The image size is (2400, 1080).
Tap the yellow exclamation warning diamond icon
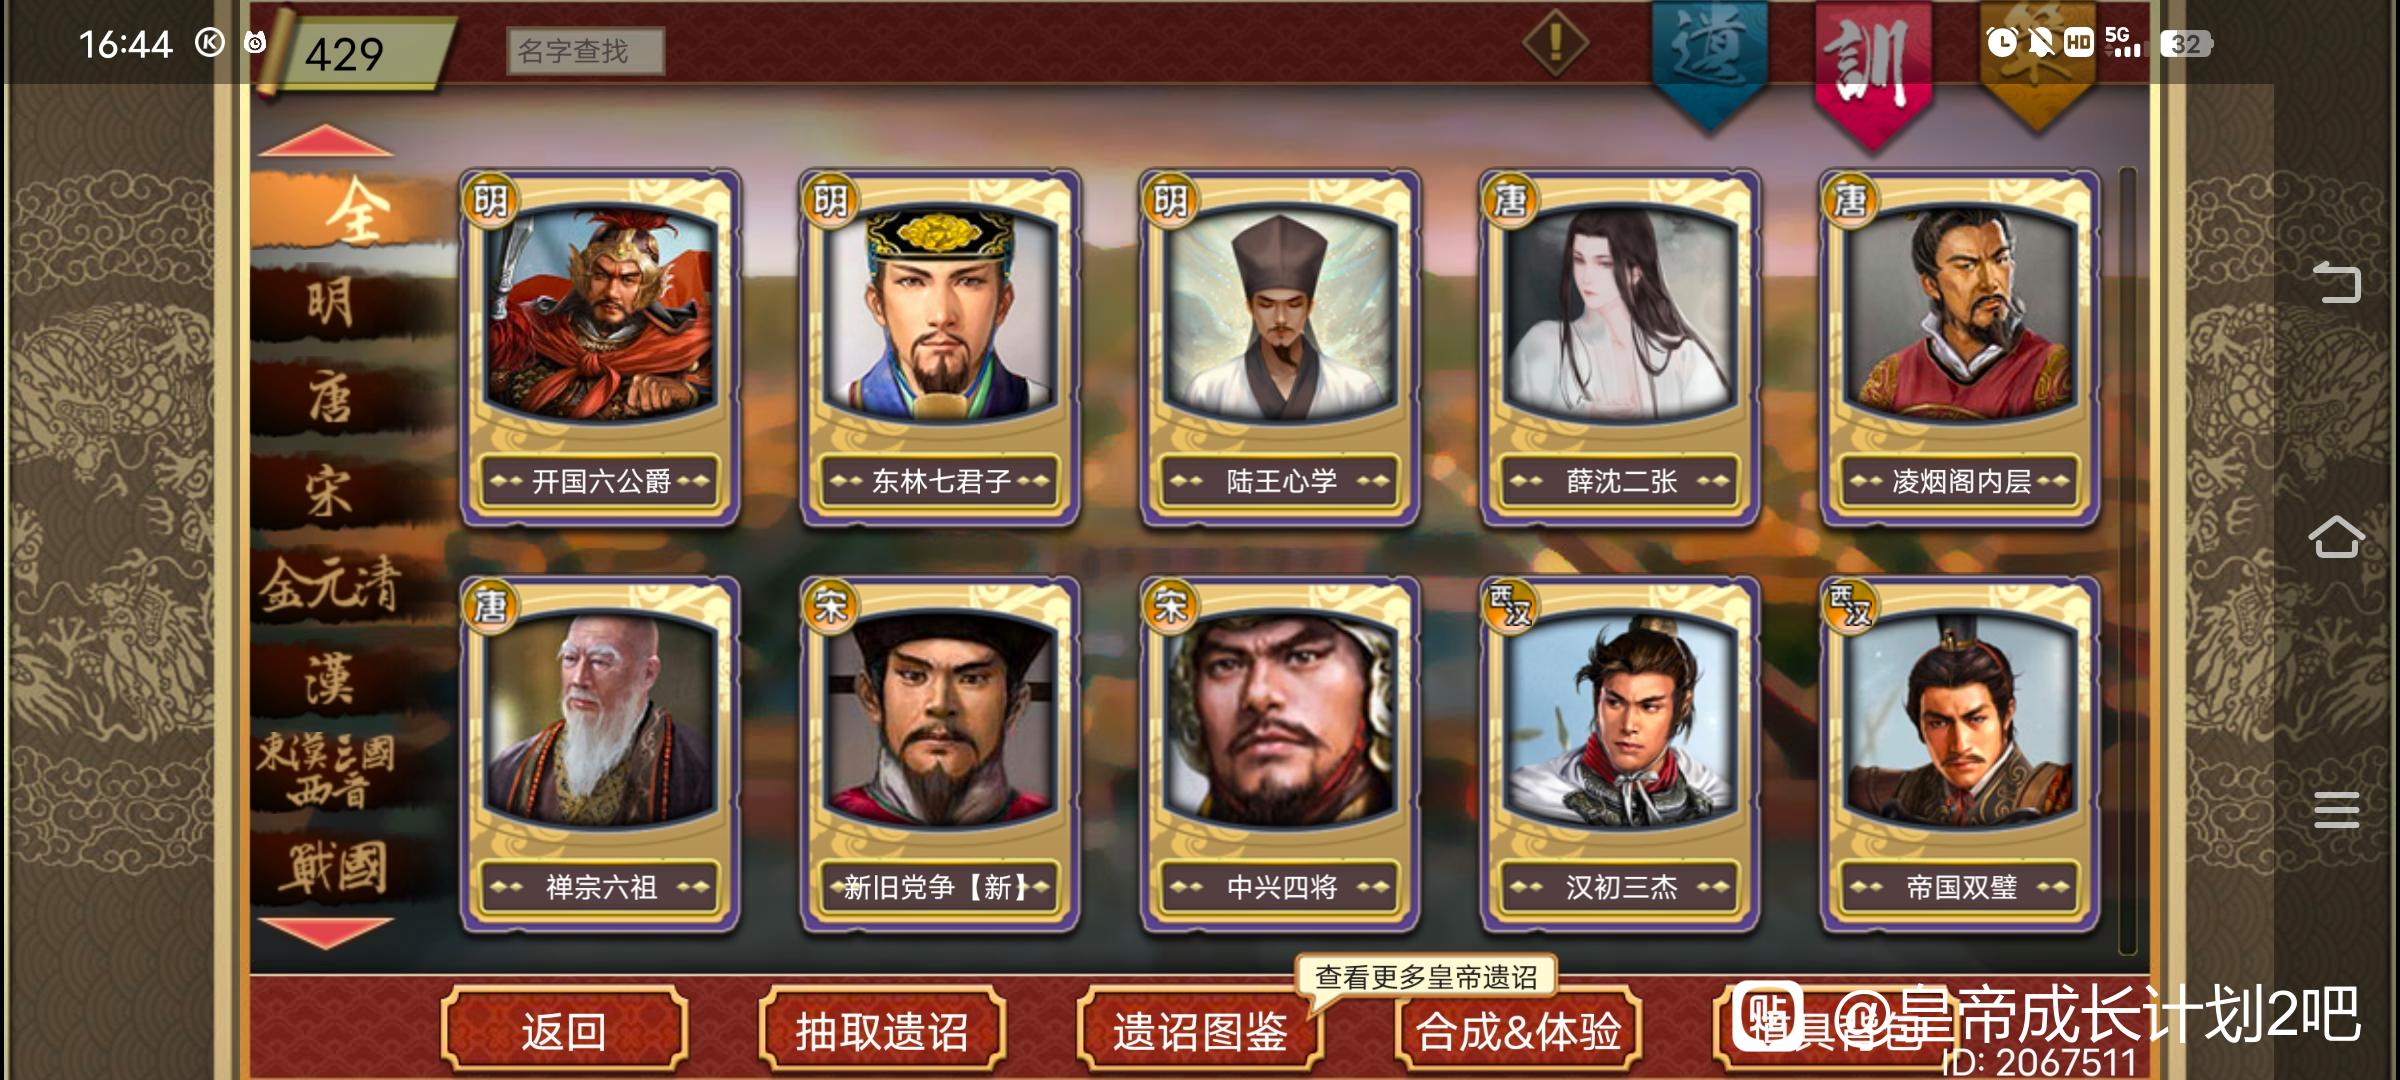[x=1555, y=43]
